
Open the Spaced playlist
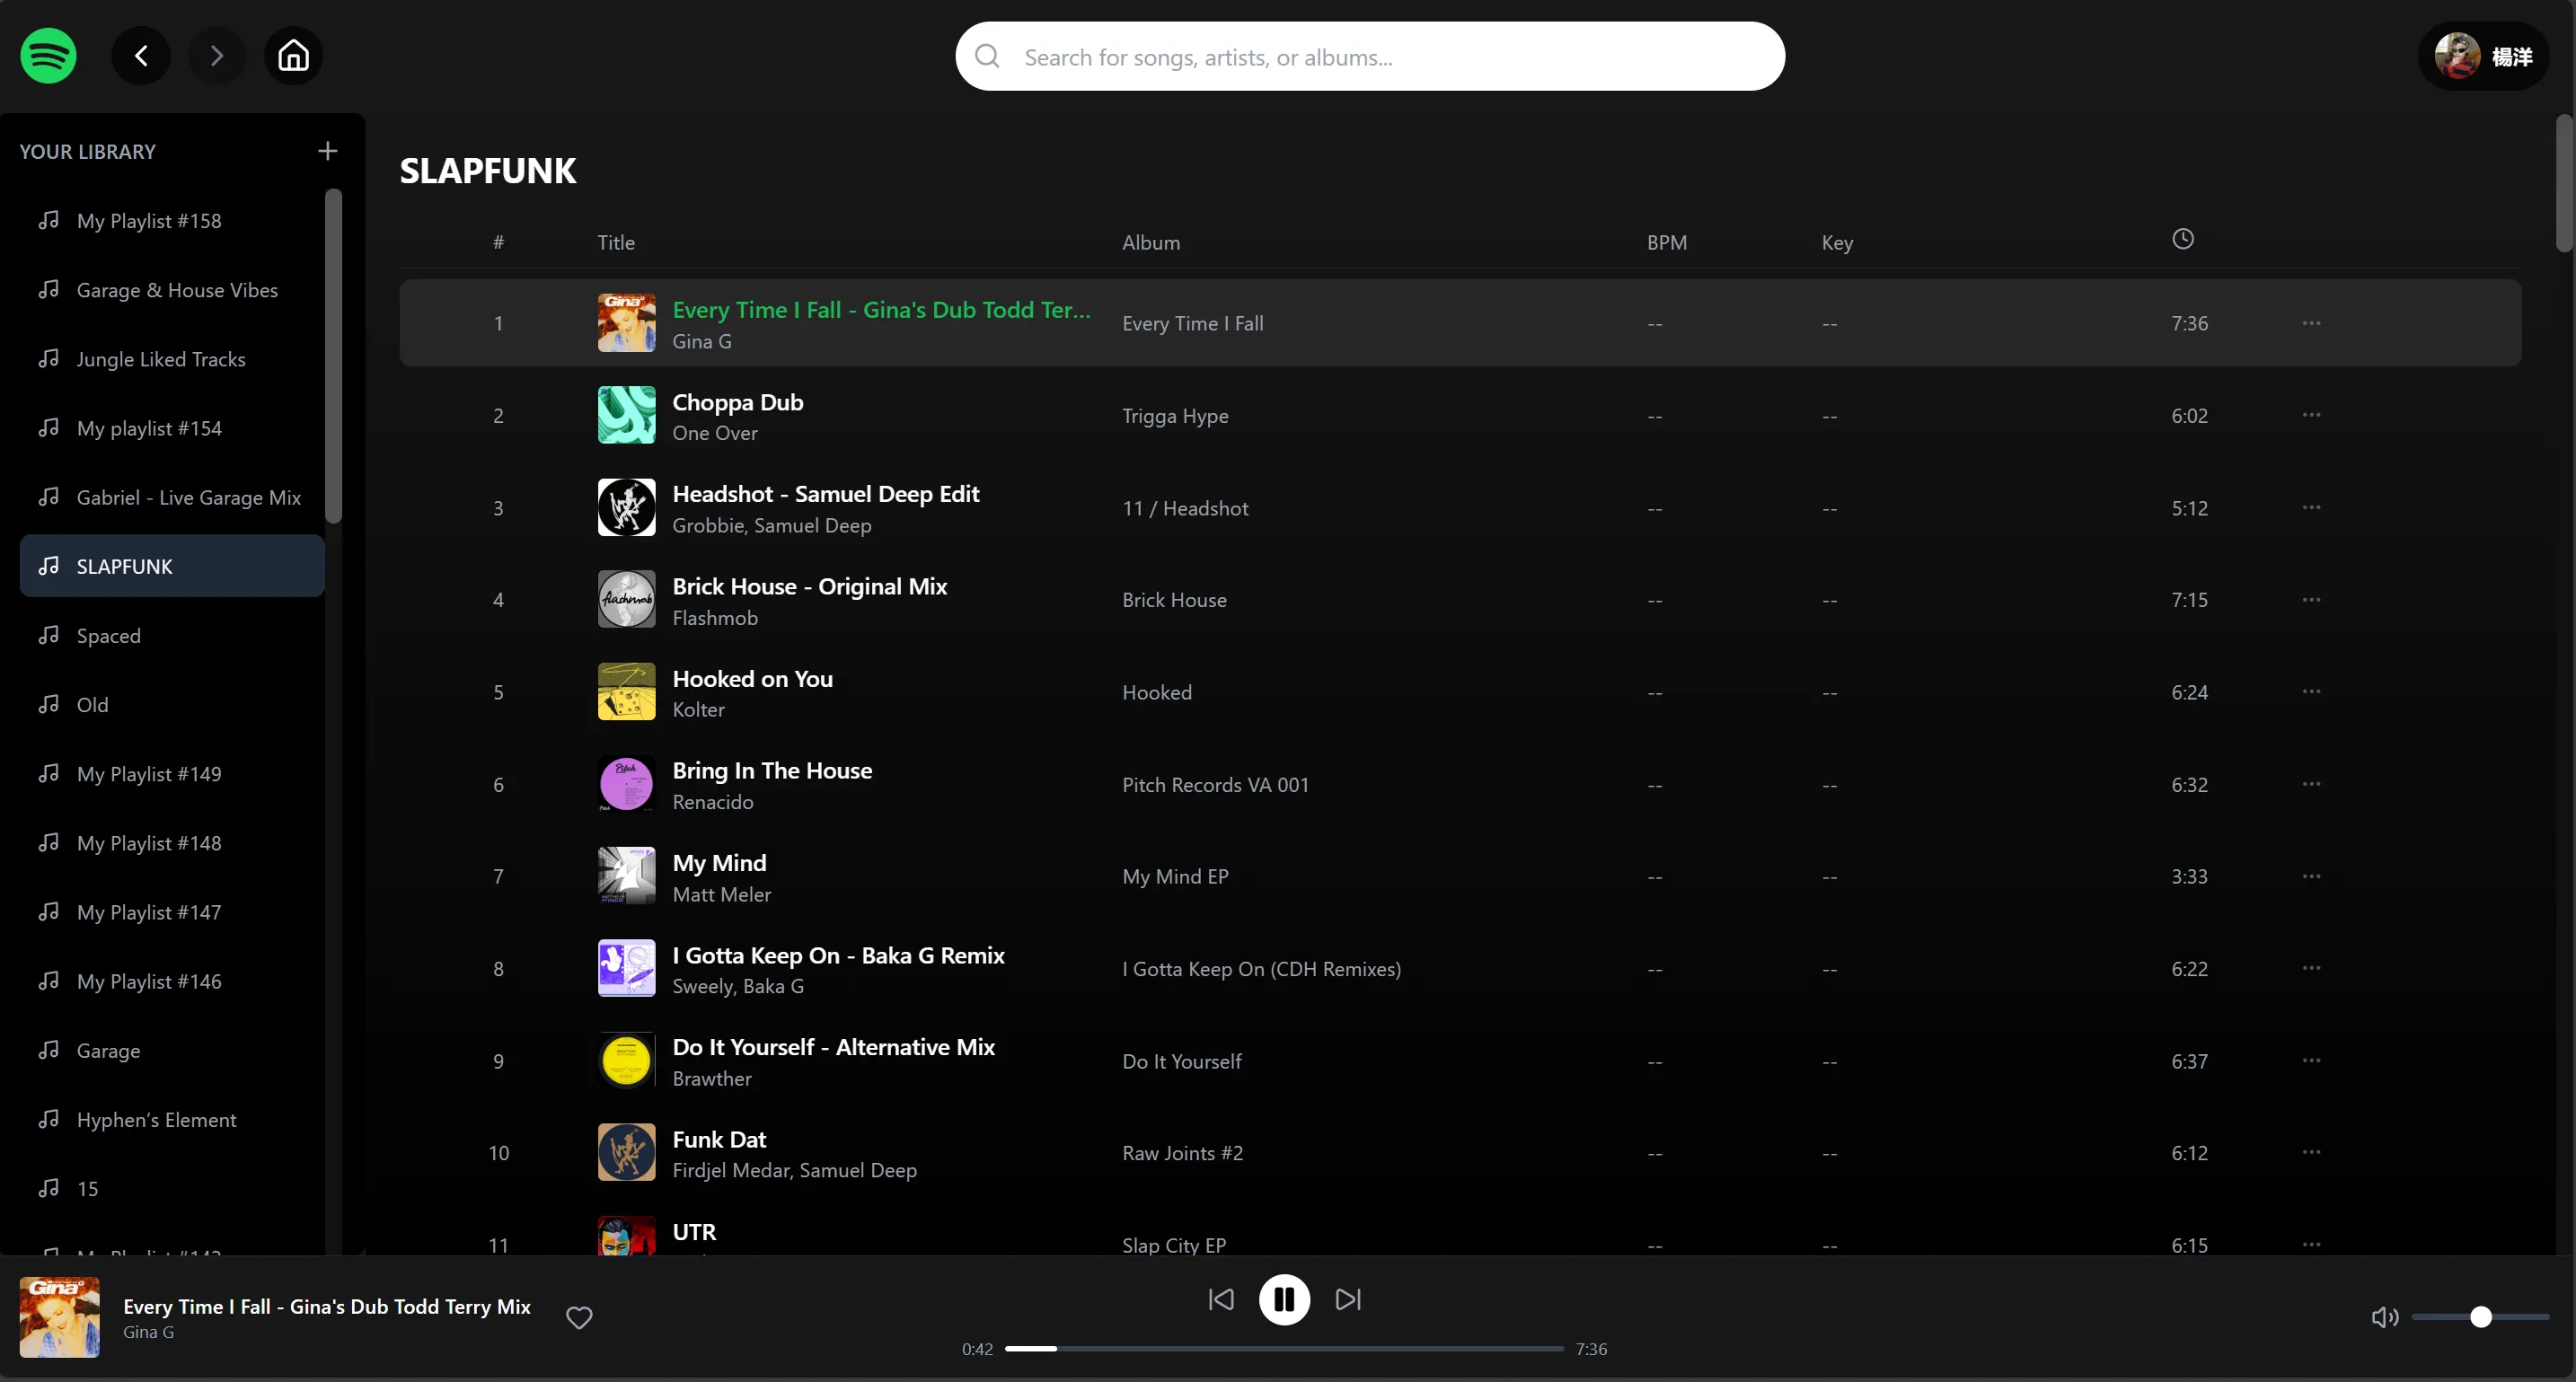172,635
